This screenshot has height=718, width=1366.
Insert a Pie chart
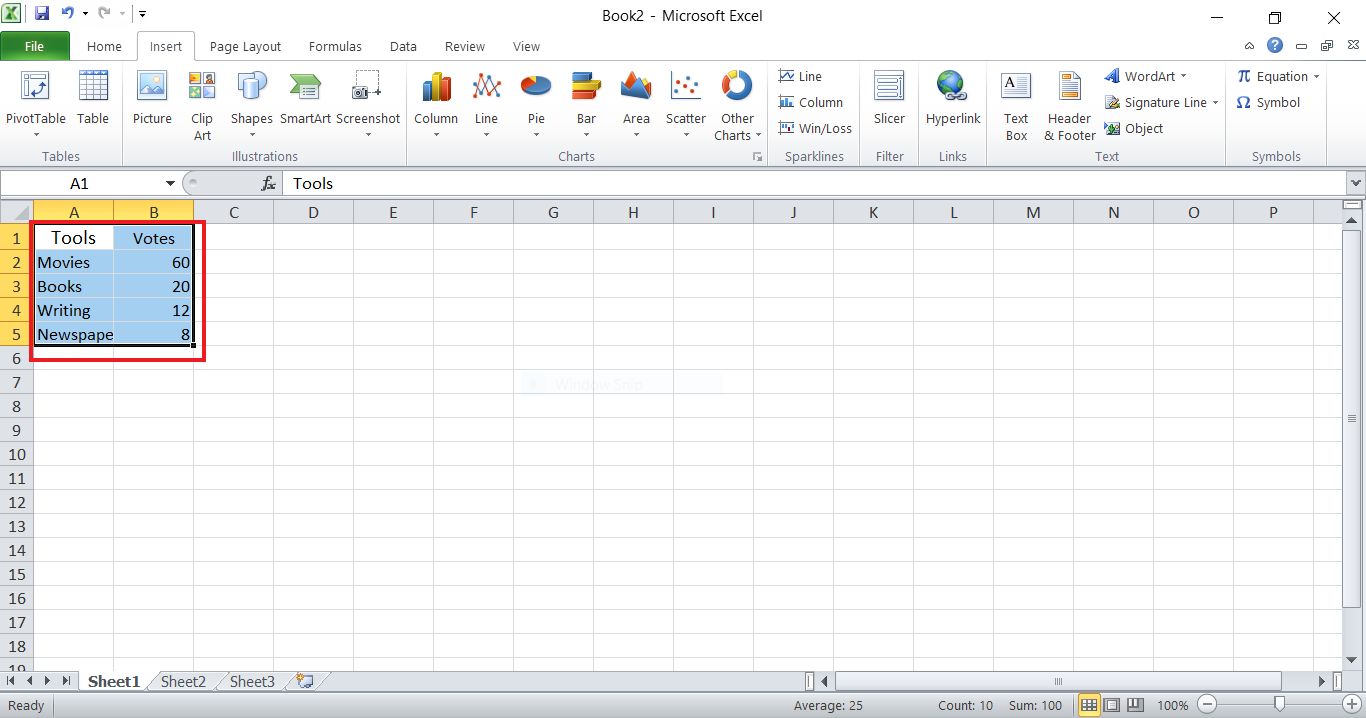(x=536, y=105)
